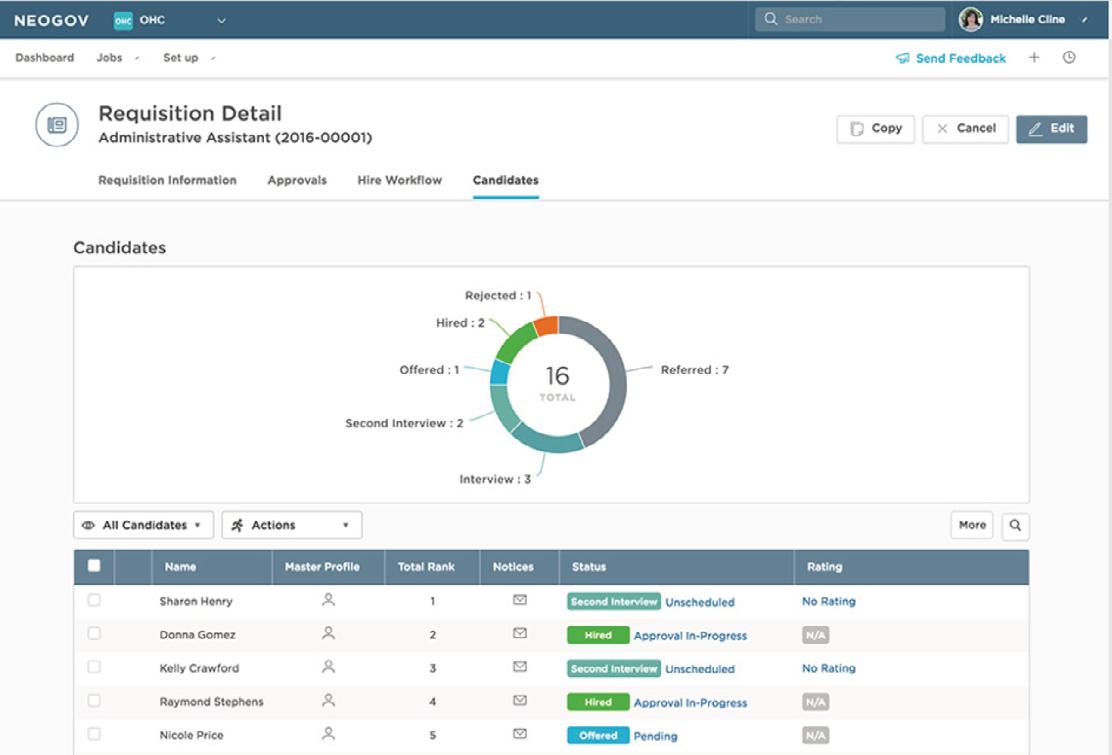Expand the OHC organization switcher chevron
This screenshot has height=755, width=1112.
pyautogui.click(x=221, y=21)
